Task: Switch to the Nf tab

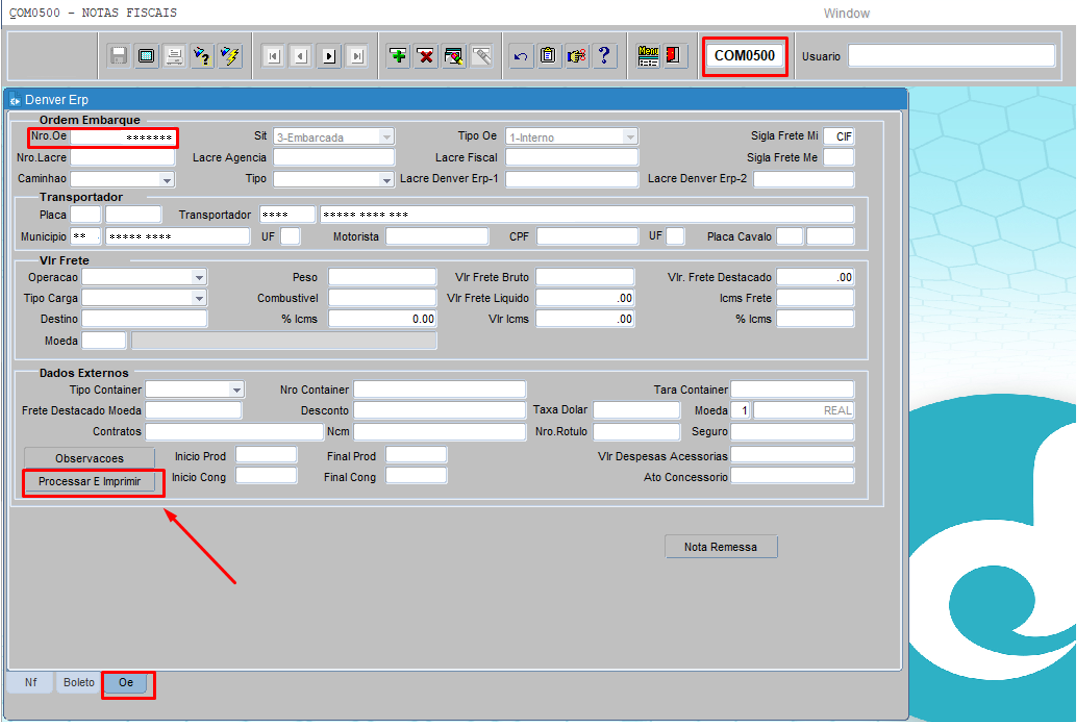Action: 31,683
